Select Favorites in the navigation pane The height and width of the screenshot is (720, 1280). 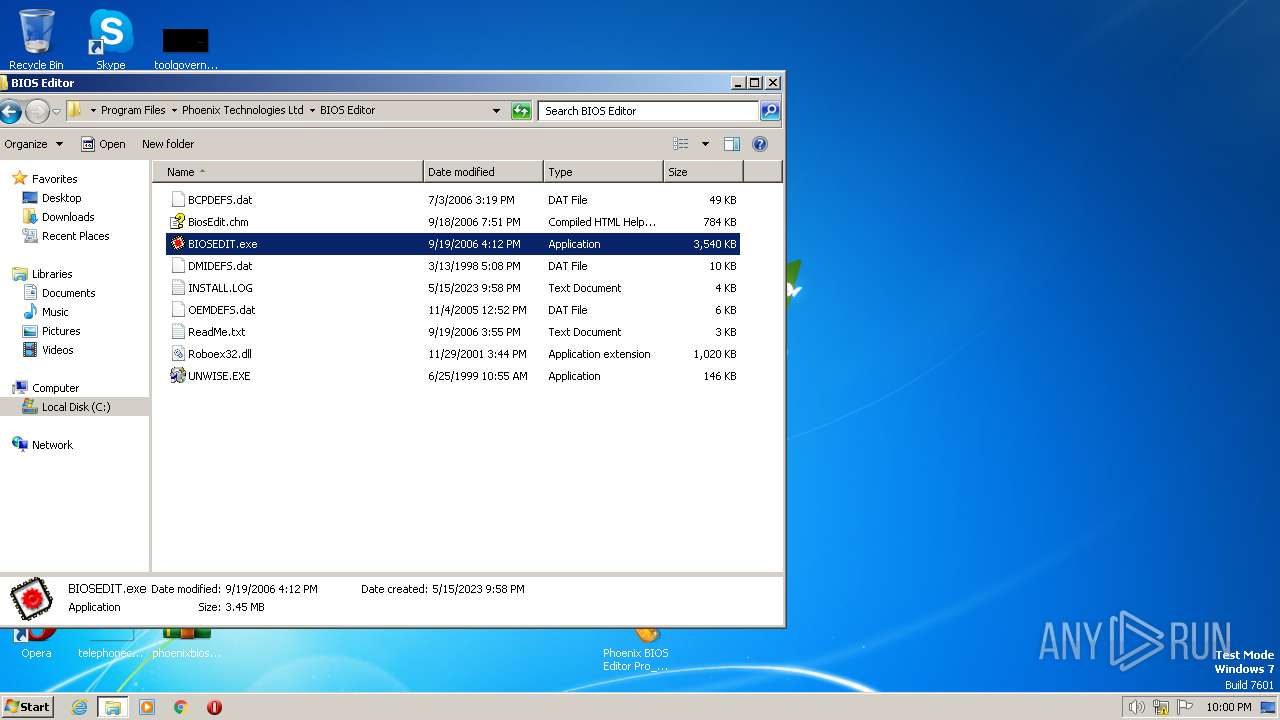pos(54,179)
